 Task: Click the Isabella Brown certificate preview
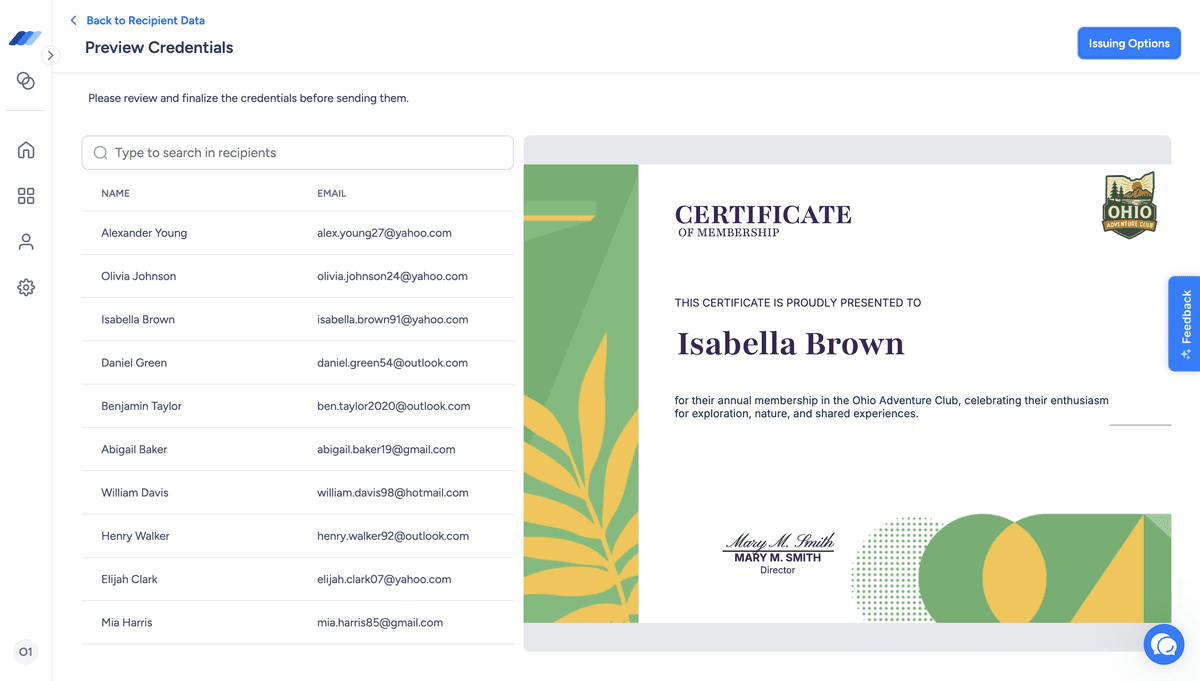click(x=847, y=393)
